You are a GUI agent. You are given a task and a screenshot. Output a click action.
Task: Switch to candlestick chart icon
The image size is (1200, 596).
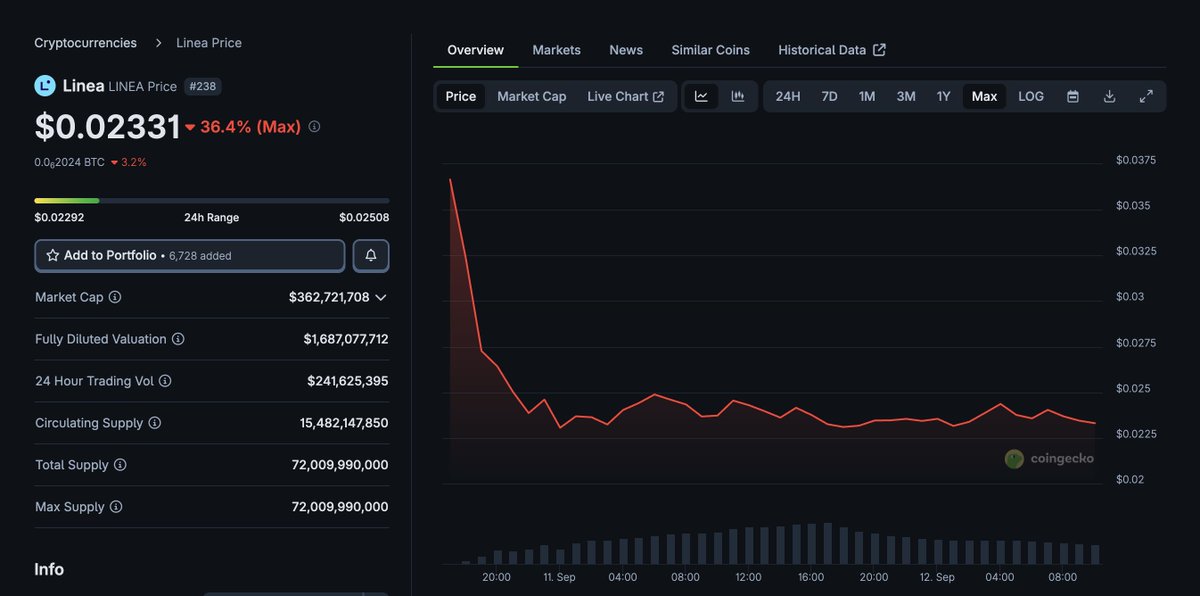pyautogui.click(x=738, y=96)
